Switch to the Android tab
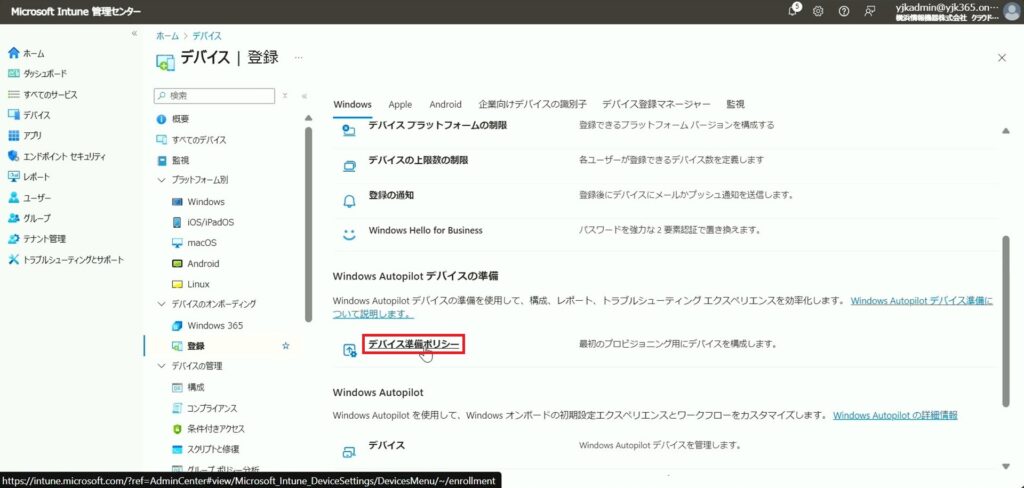 coord(445,104)
